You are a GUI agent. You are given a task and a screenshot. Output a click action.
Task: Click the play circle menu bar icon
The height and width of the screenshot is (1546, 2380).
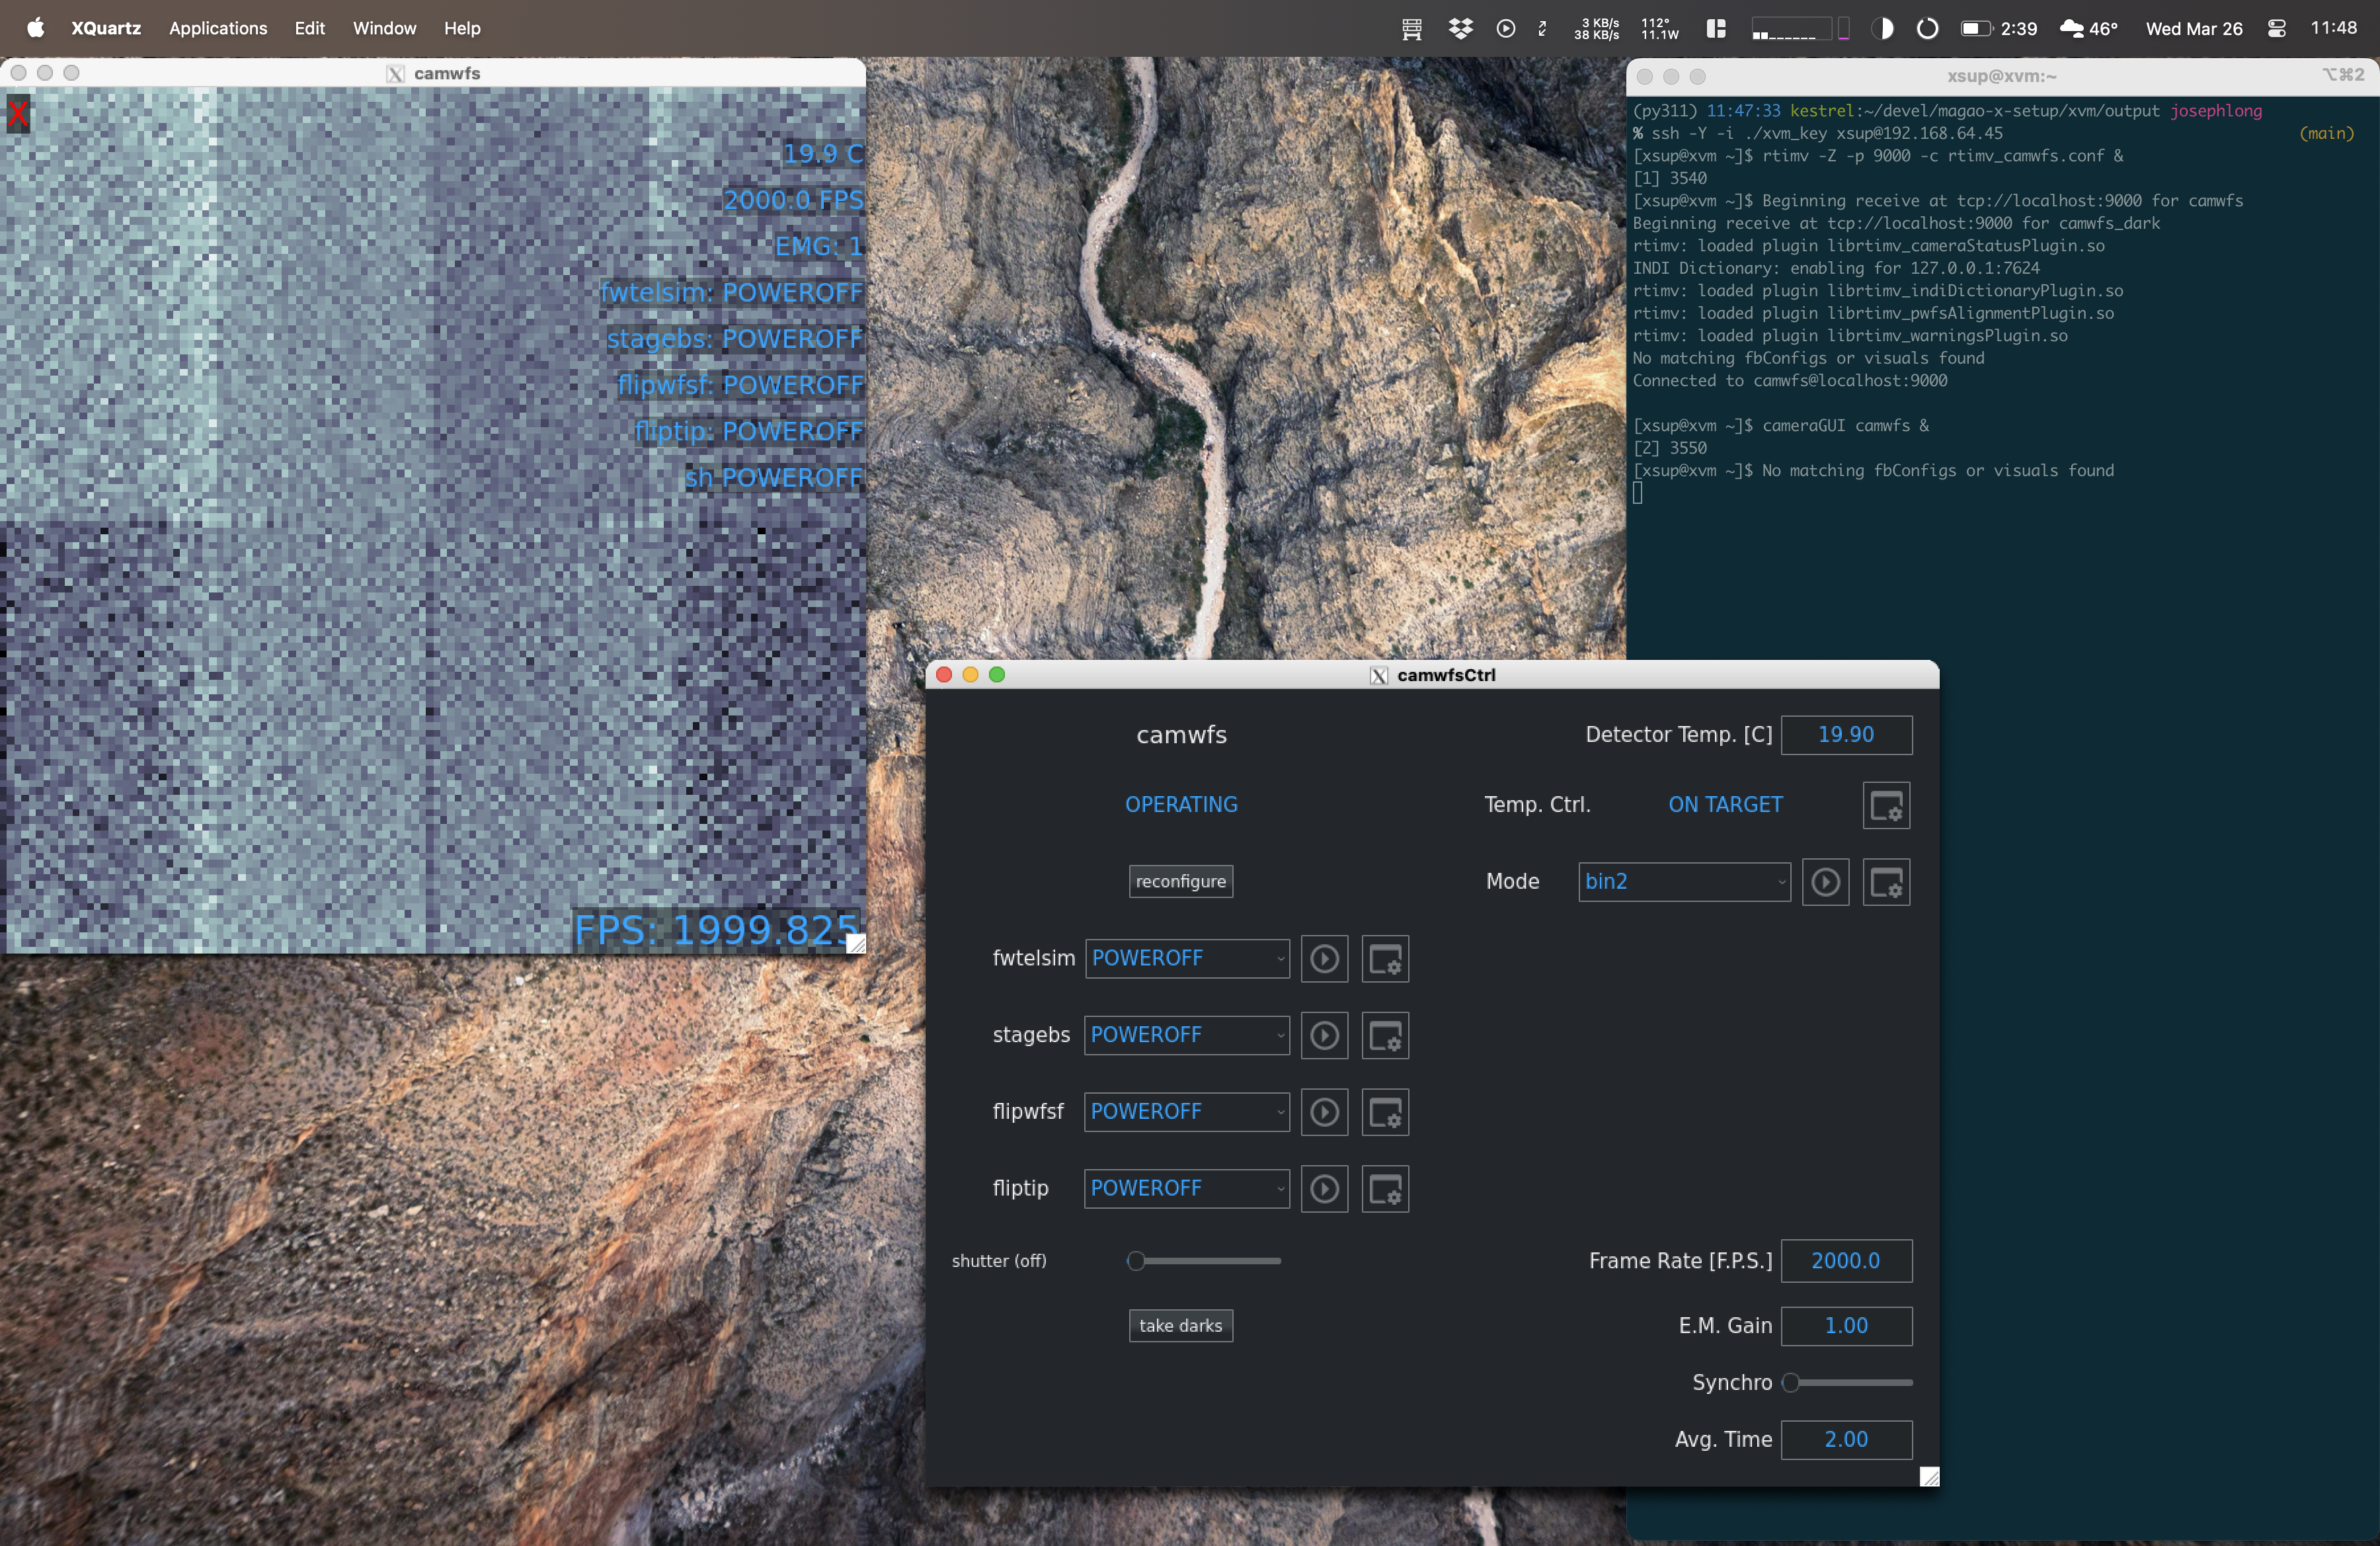pos(1505,28)
